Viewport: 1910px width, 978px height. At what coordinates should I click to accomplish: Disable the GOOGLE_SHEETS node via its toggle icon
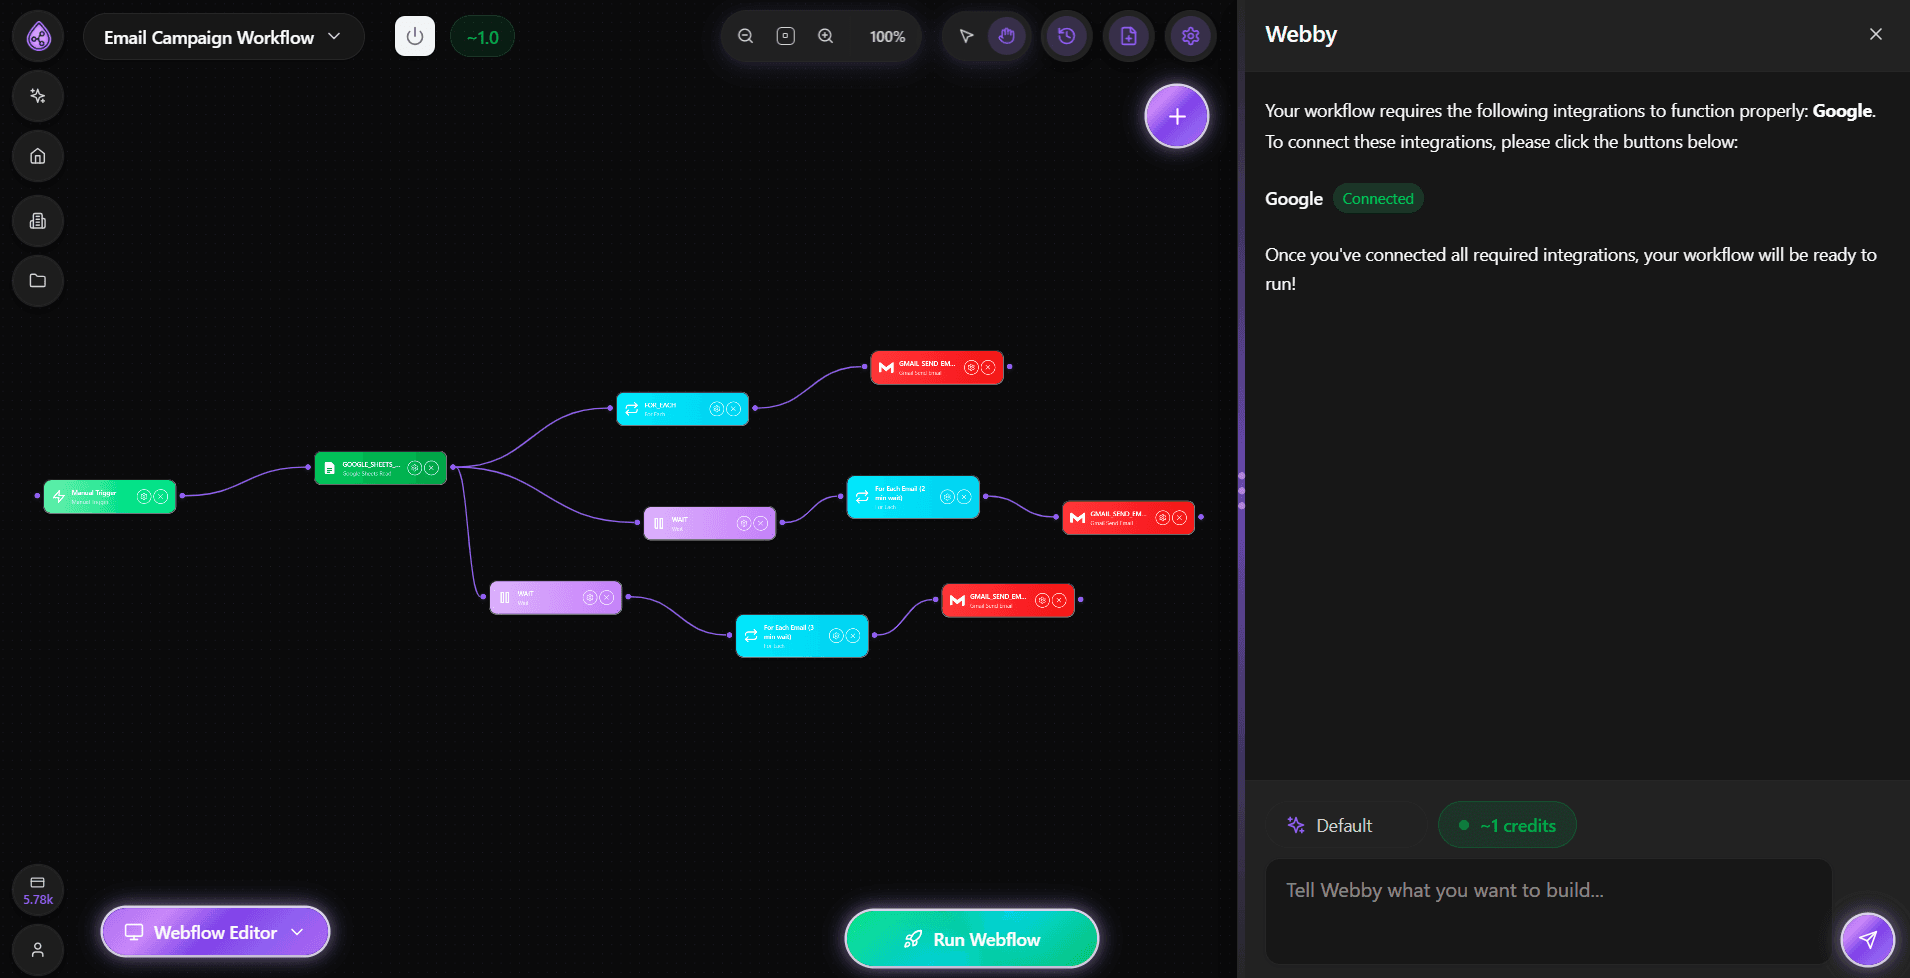tap(413, 467)
